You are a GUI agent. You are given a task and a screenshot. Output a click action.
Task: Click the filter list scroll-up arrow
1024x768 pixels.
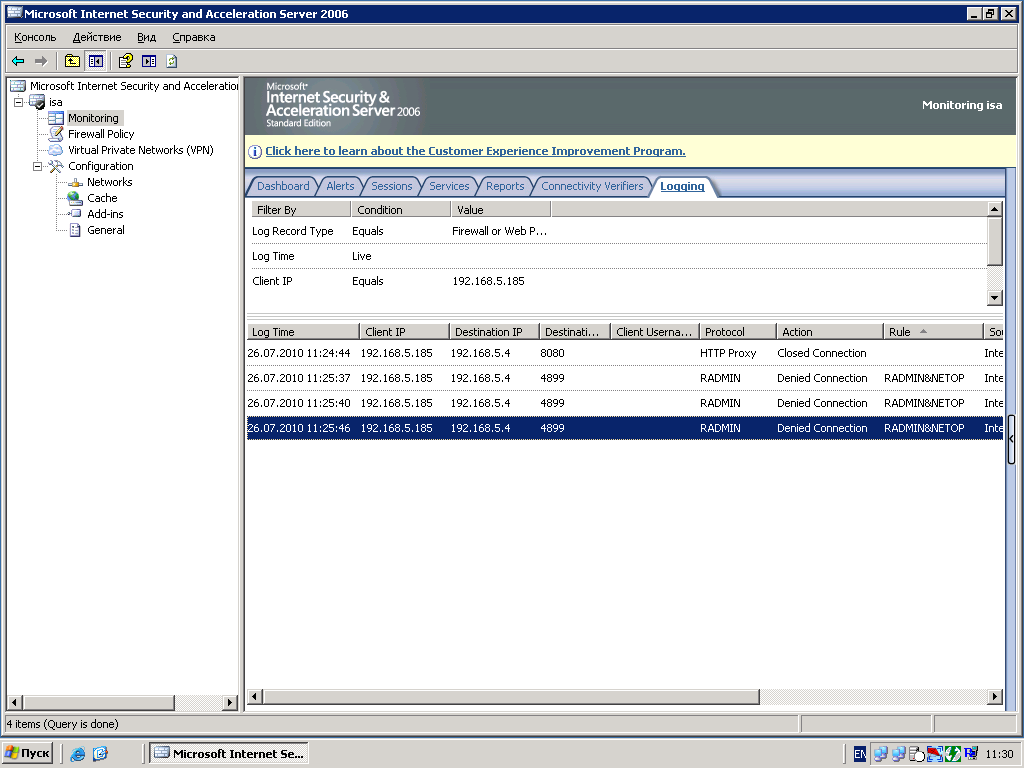point(994,209)
